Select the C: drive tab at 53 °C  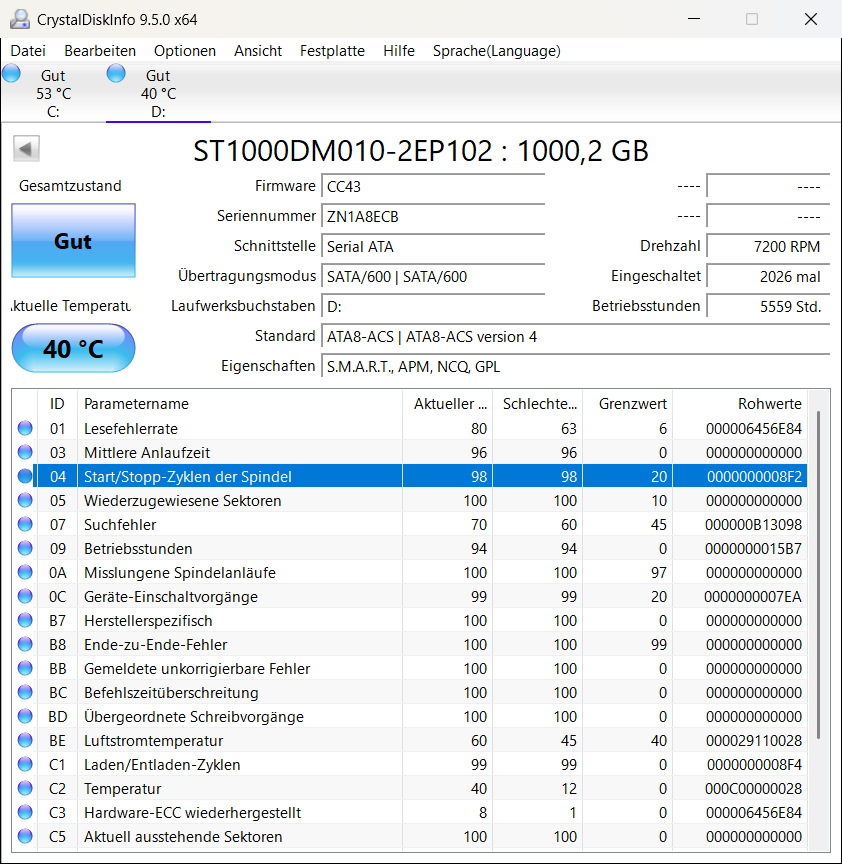click(x=53, y=93)
